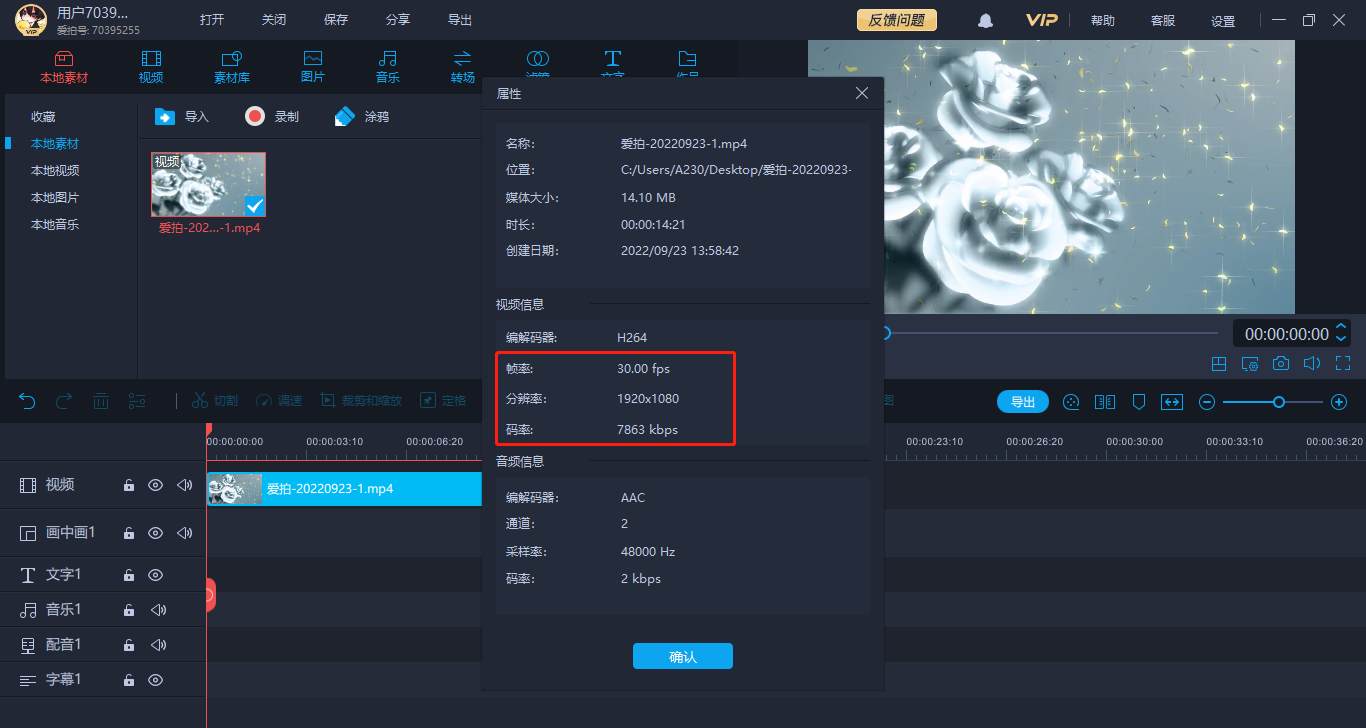Click the split compare columns icon
The width and height of the screenshot is (1366, 728).
coord(1105,402)
